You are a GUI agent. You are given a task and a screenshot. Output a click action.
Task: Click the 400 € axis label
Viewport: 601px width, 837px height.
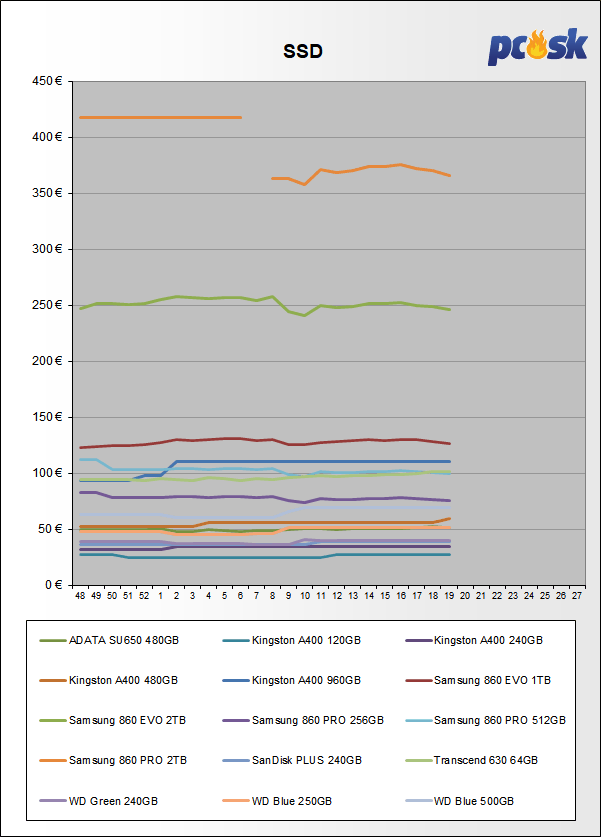click(47, 137)
